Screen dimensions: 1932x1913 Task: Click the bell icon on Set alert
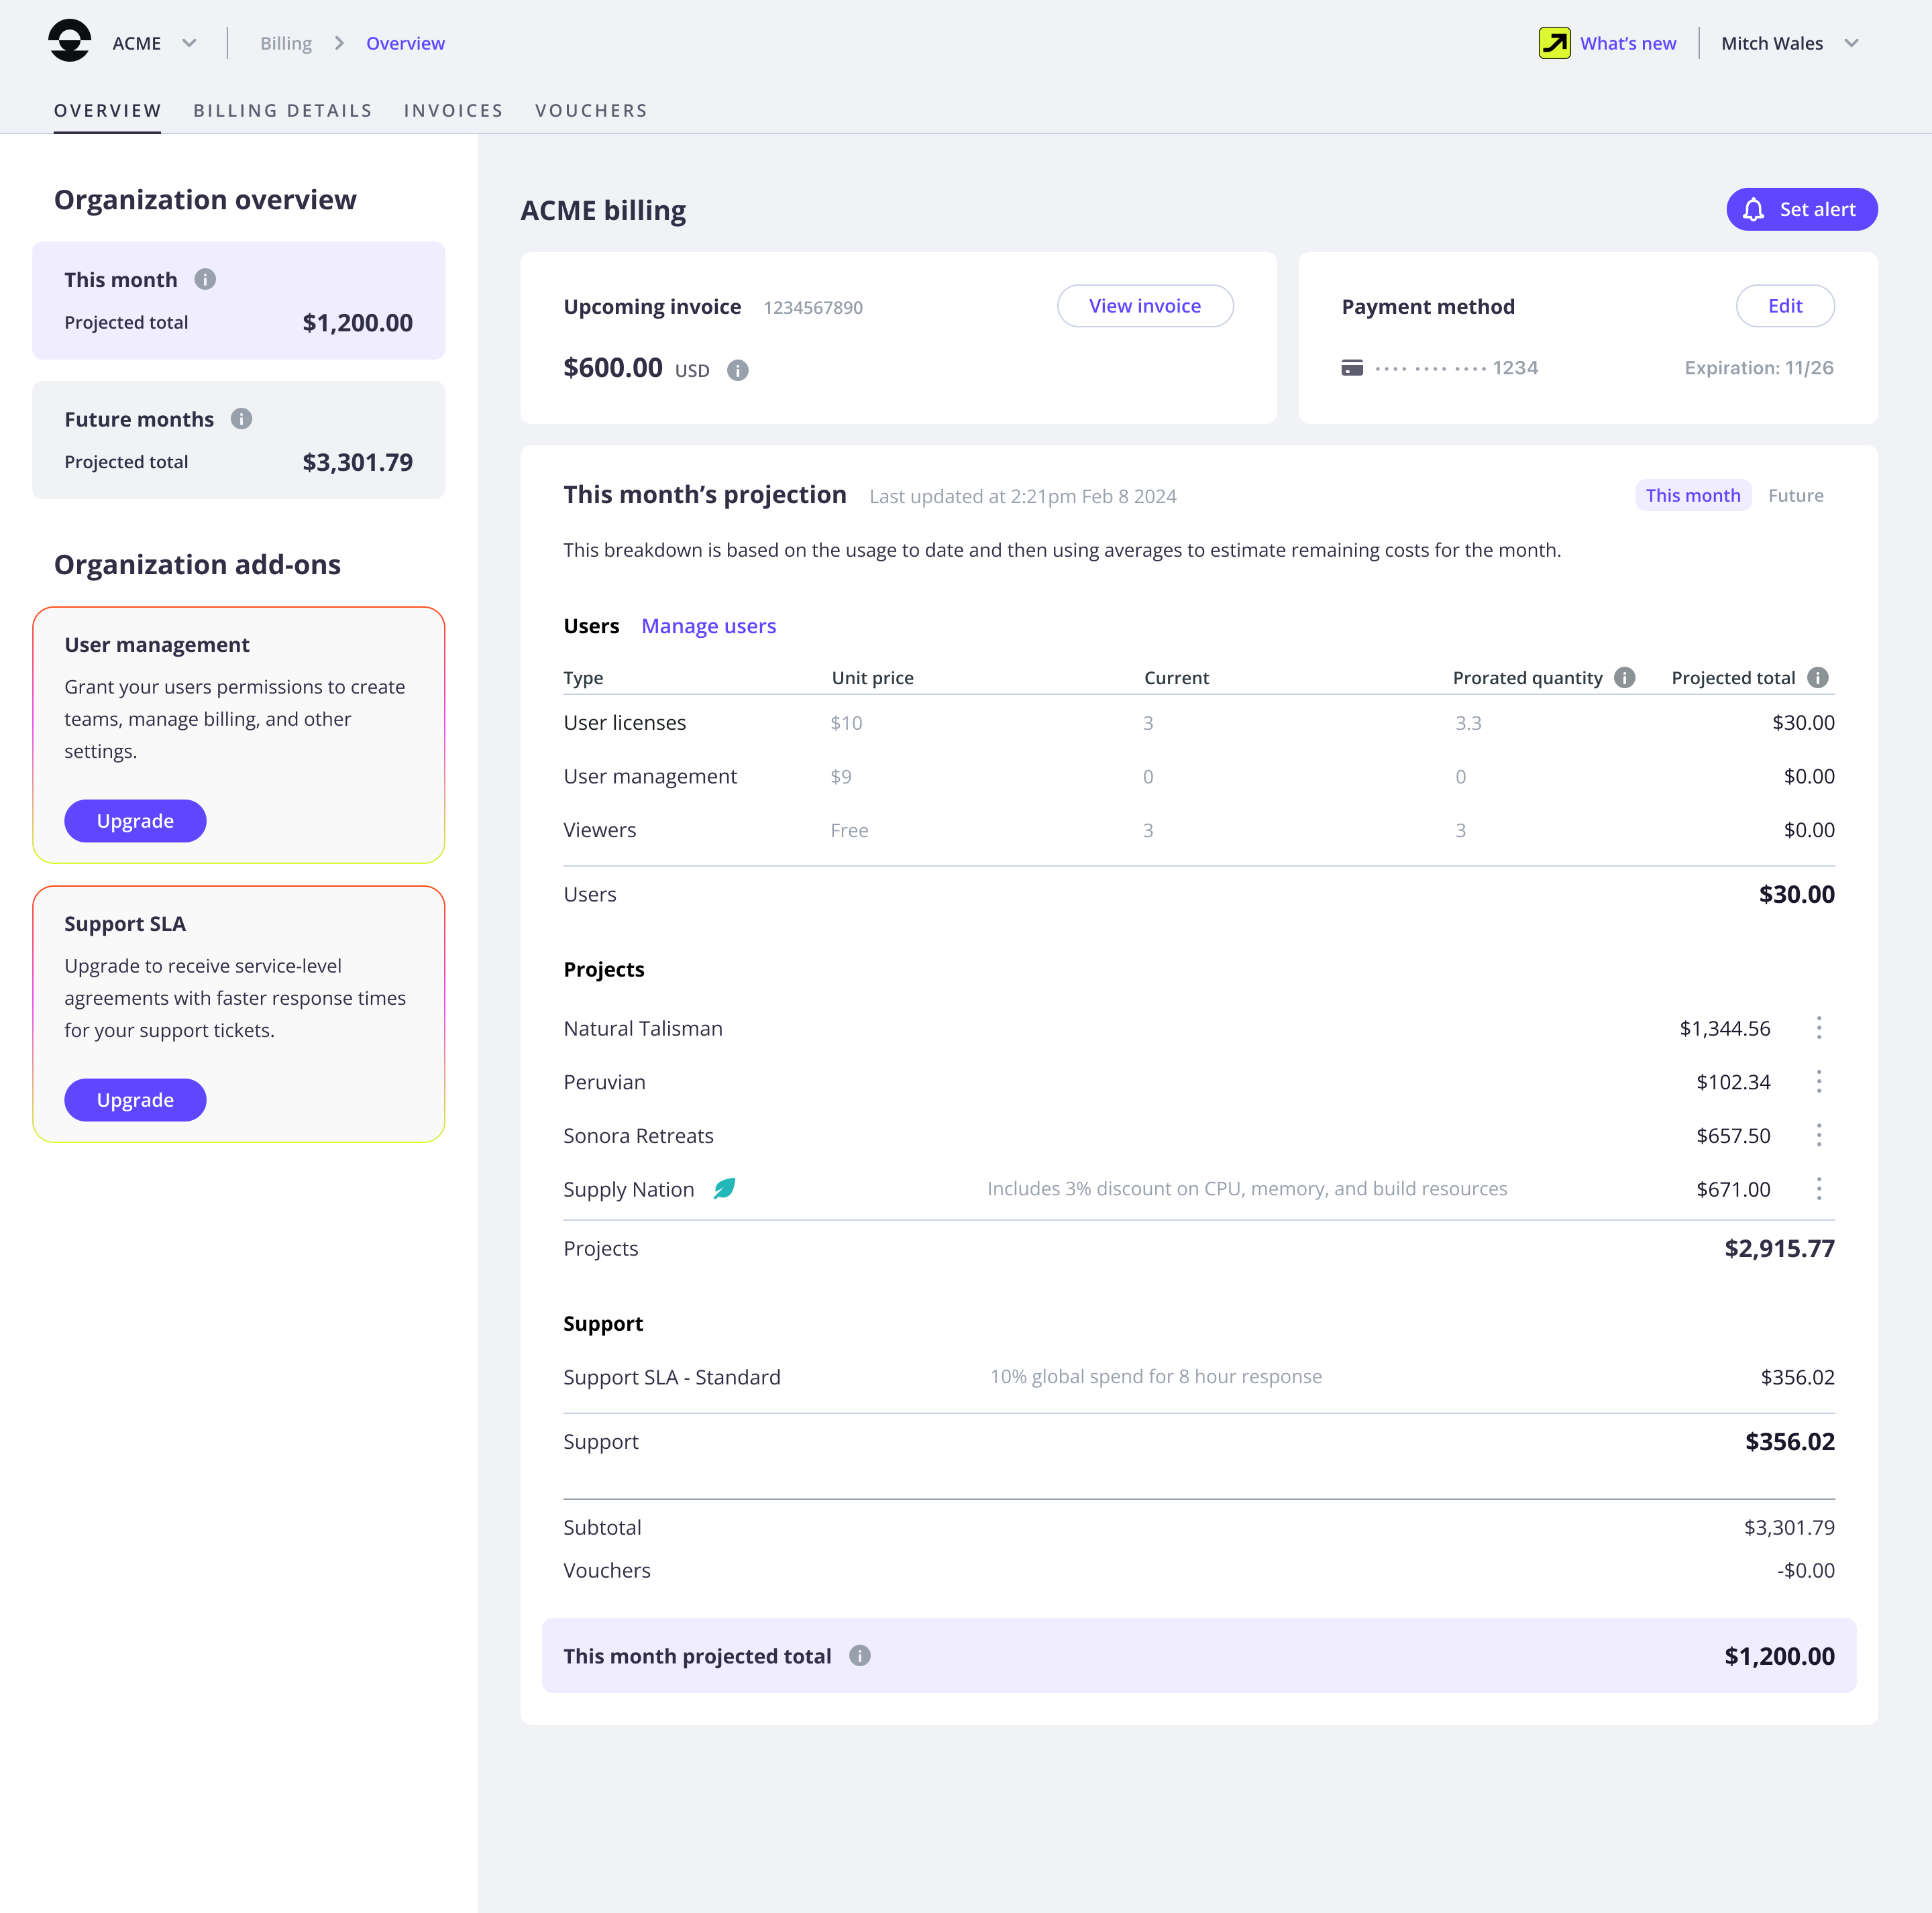[1754, 210]
